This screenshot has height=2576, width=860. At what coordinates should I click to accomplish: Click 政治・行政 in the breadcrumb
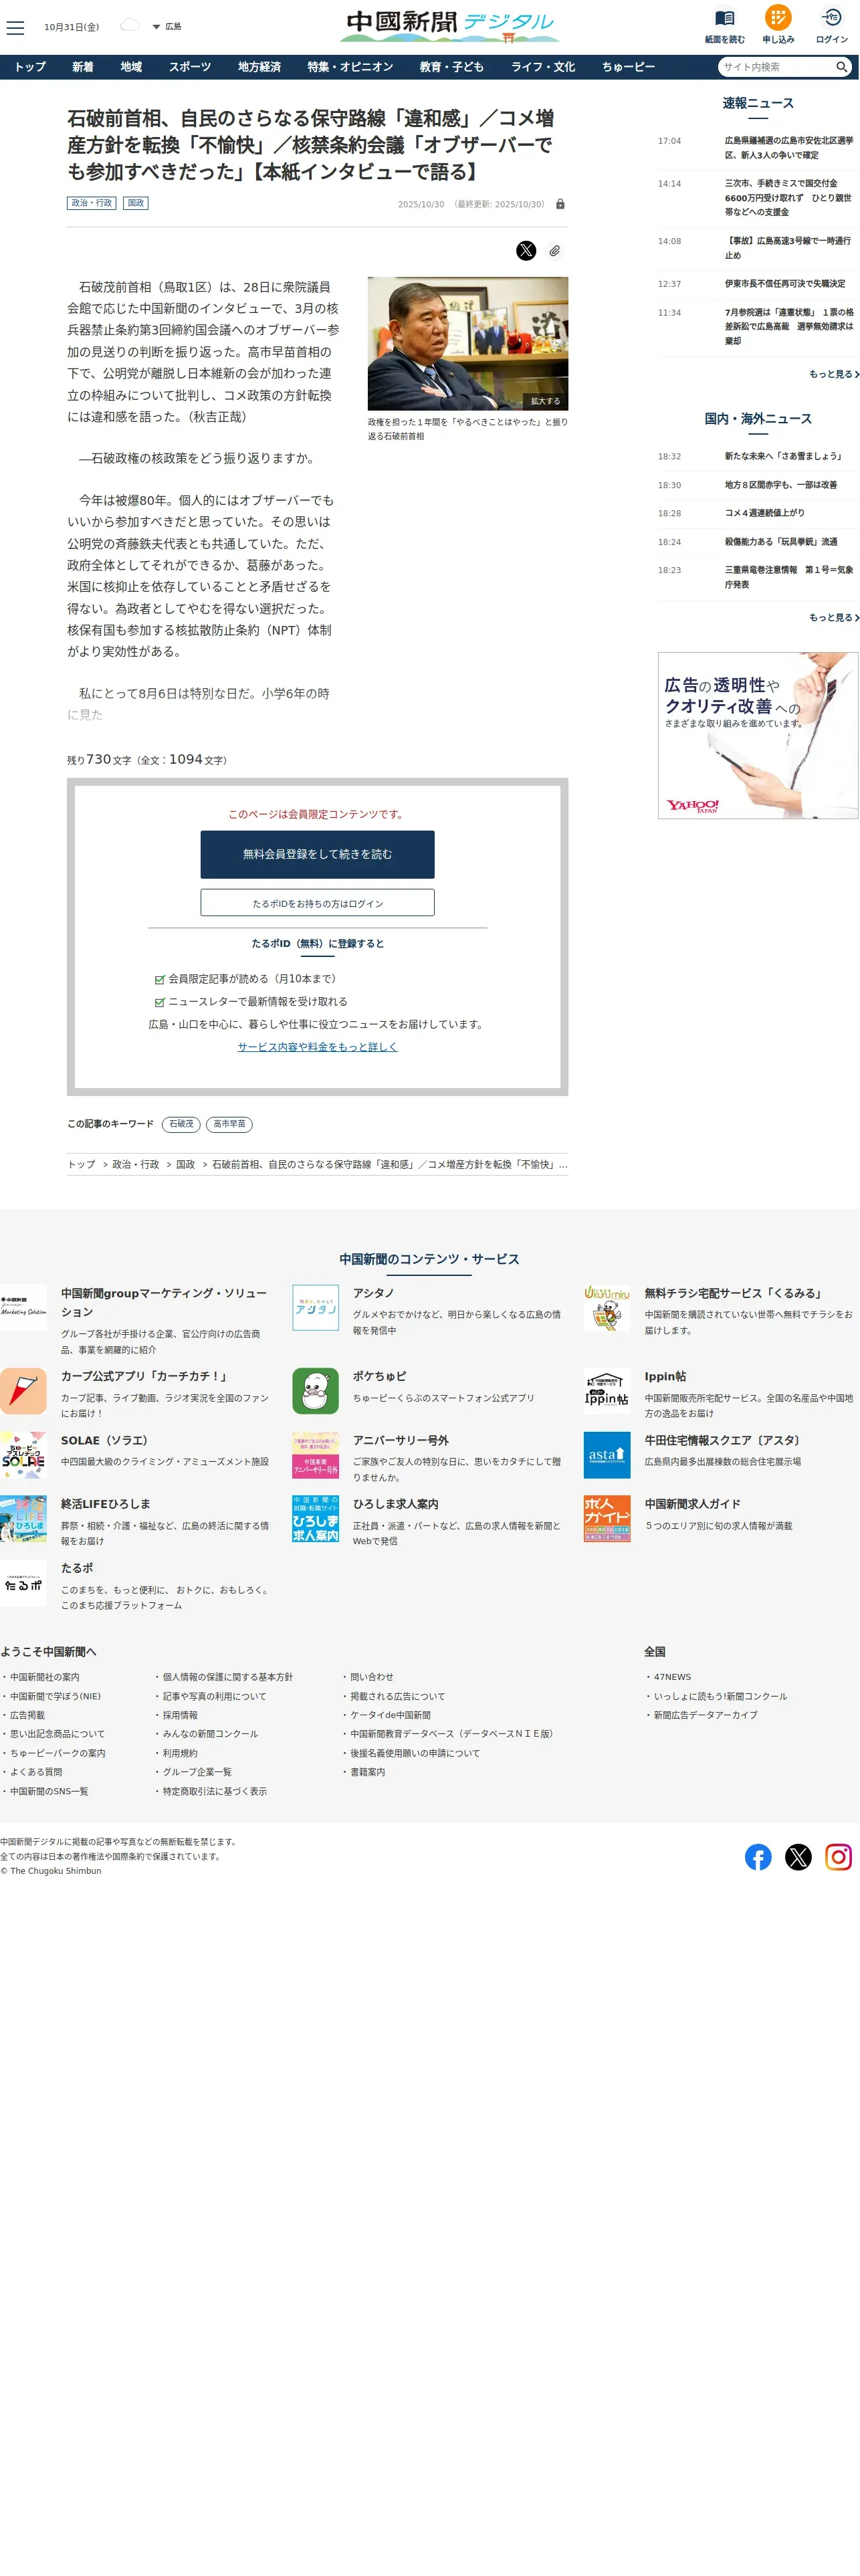click(x=135, y=1165)
